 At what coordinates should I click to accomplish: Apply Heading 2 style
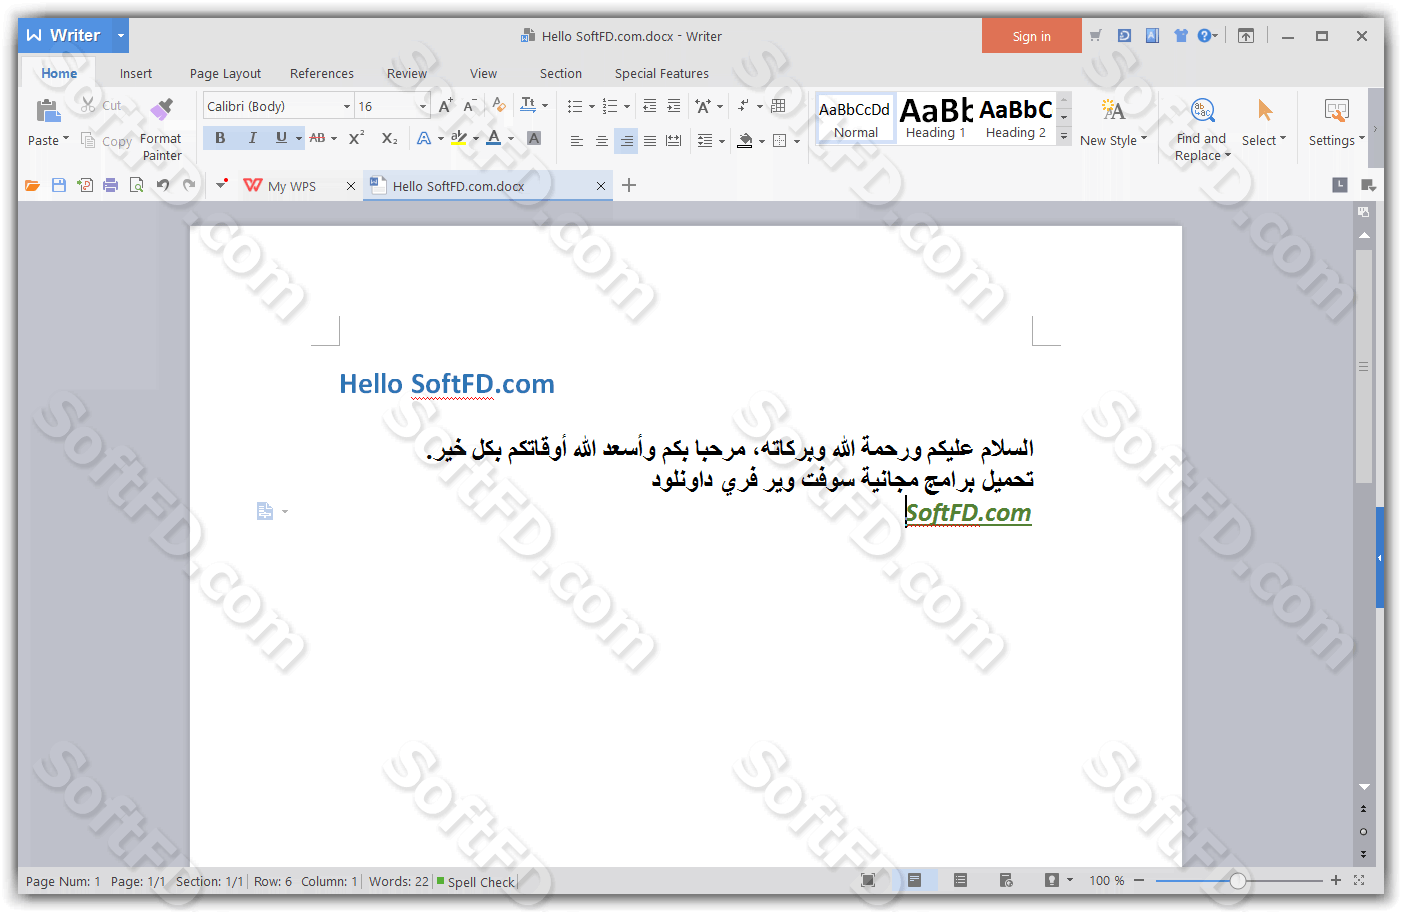1016,118
